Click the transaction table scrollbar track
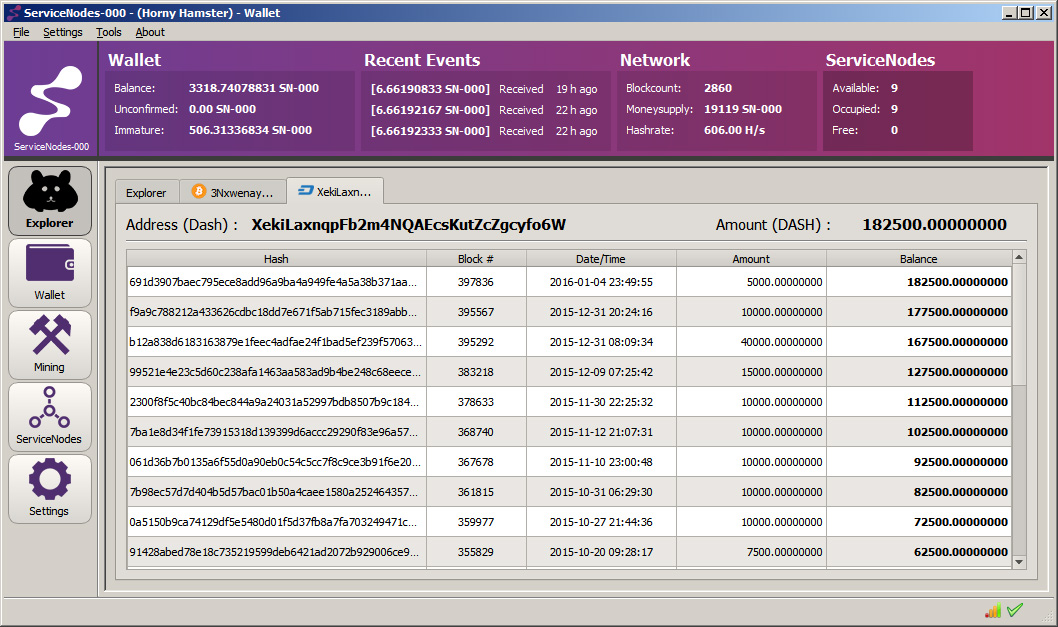 [x=1019, y=470]
